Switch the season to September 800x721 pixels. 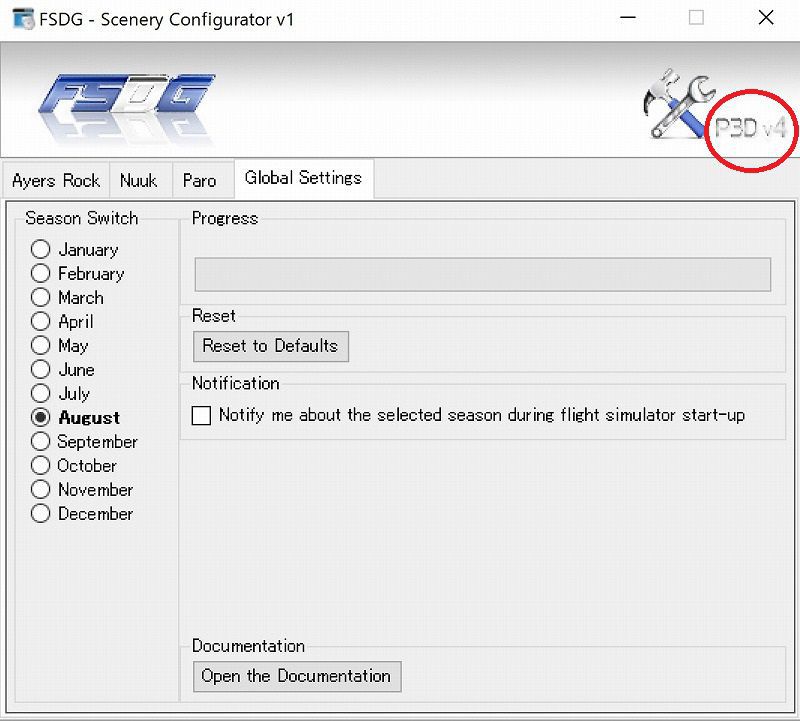coord(40,441)
